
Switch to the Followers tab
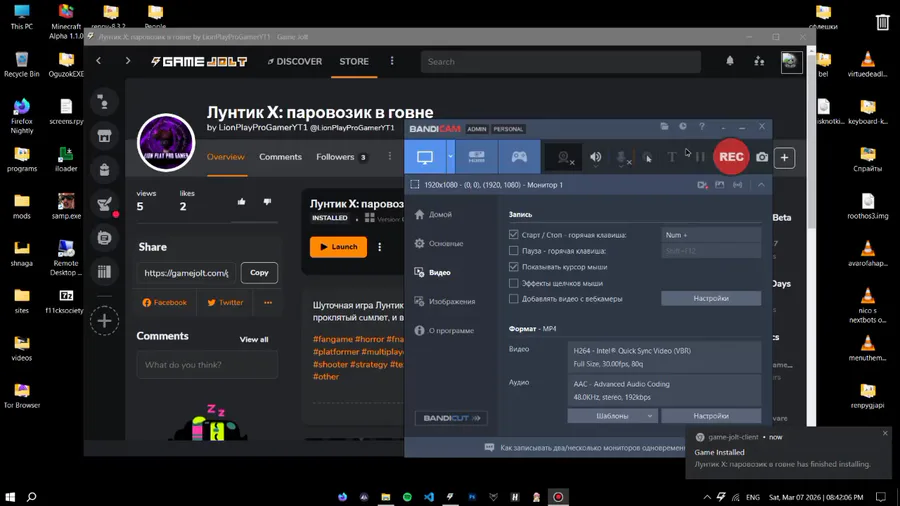point(341,157)
